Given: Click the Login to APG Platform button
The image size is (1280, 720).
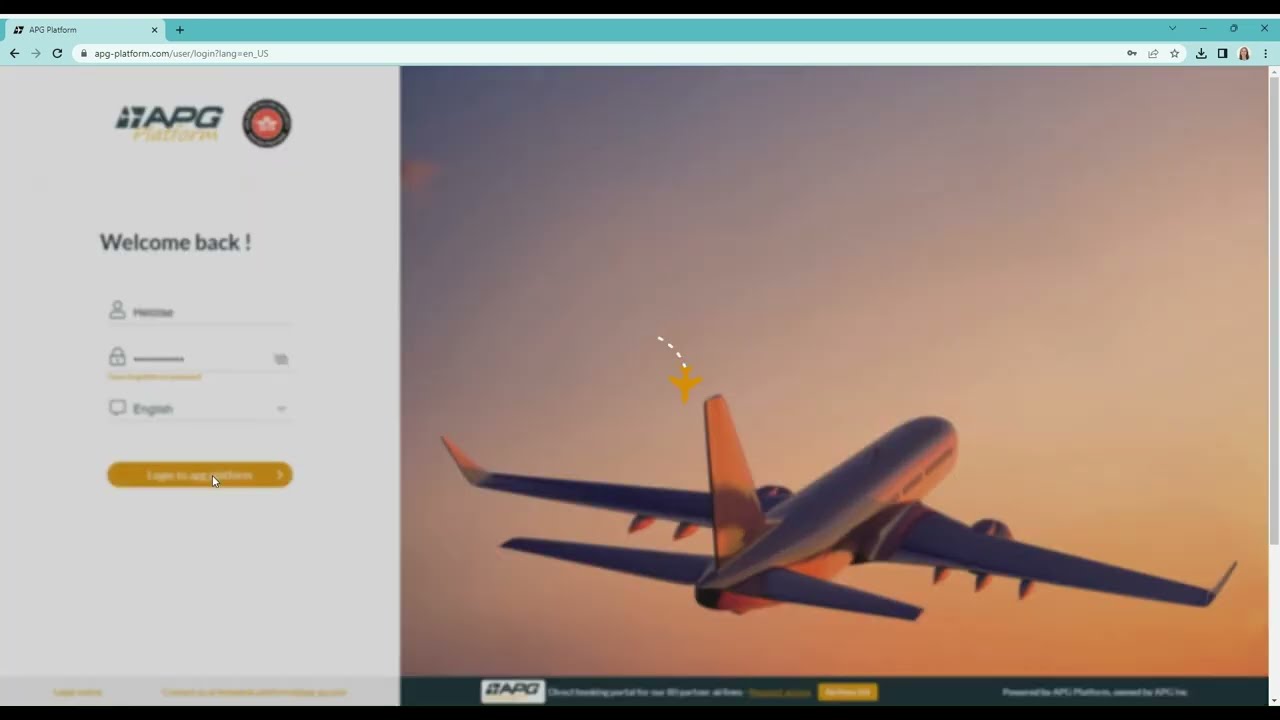Looking at the screenshot, I should pyautogui.click(x=200, y=475).
